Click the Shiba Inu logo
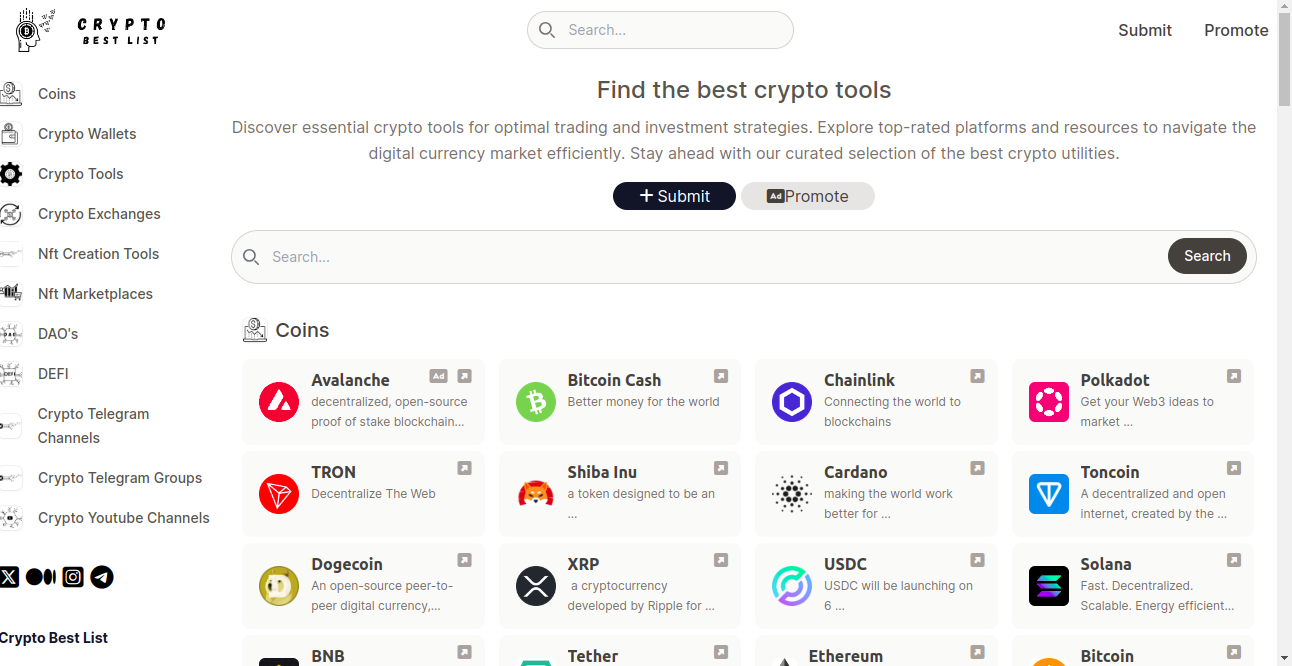Viewport: 1292px width, 666px height. (536, 494)
